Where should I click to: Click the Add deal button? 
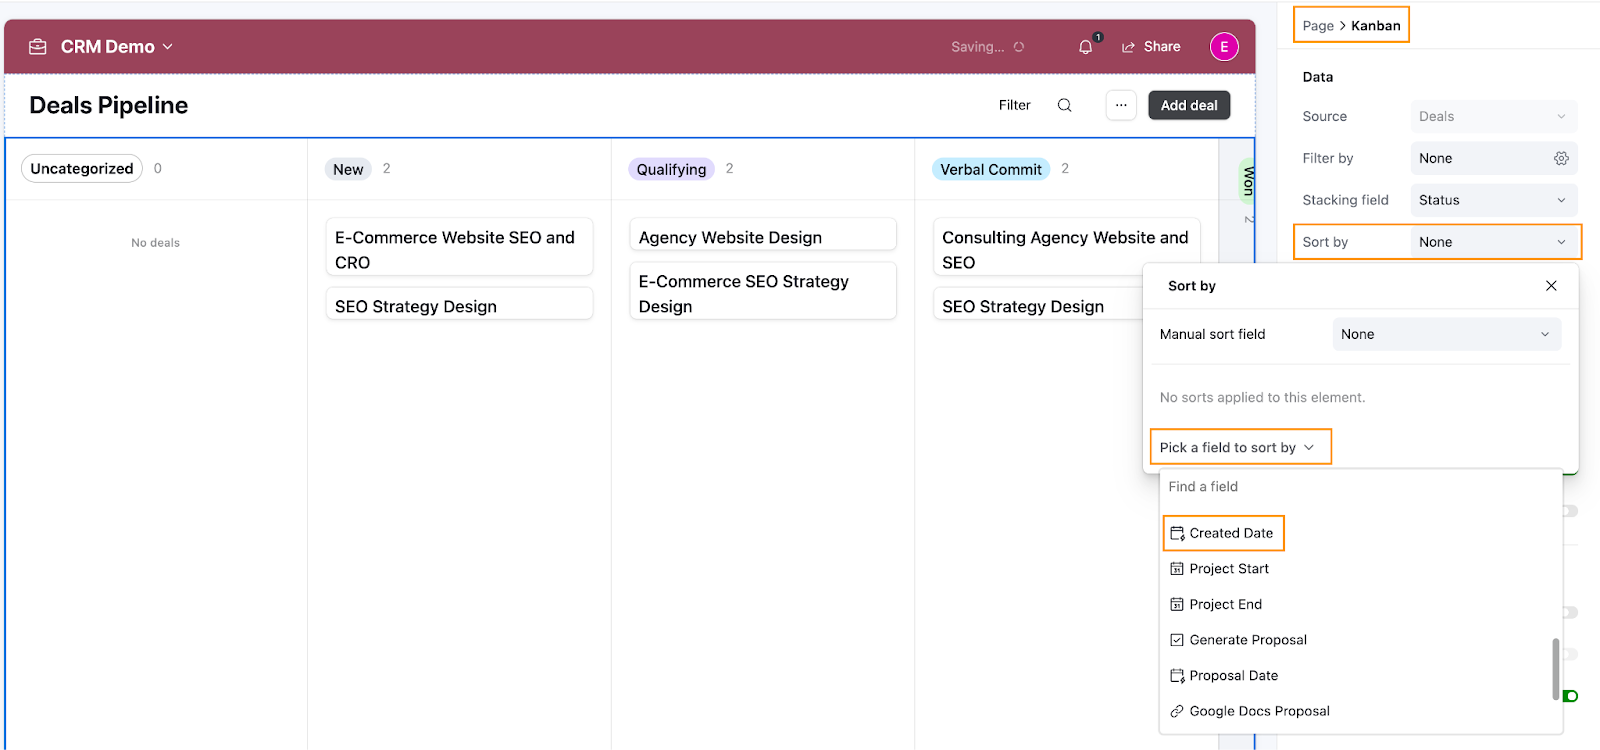point(1189,105)
